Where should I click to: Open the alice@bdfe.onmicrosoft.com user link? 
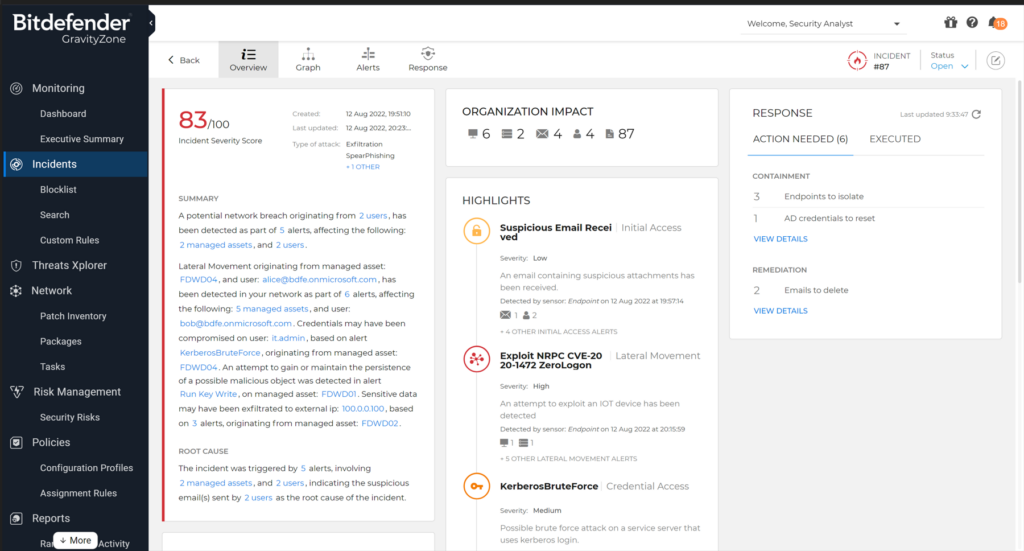click(319, 279)
